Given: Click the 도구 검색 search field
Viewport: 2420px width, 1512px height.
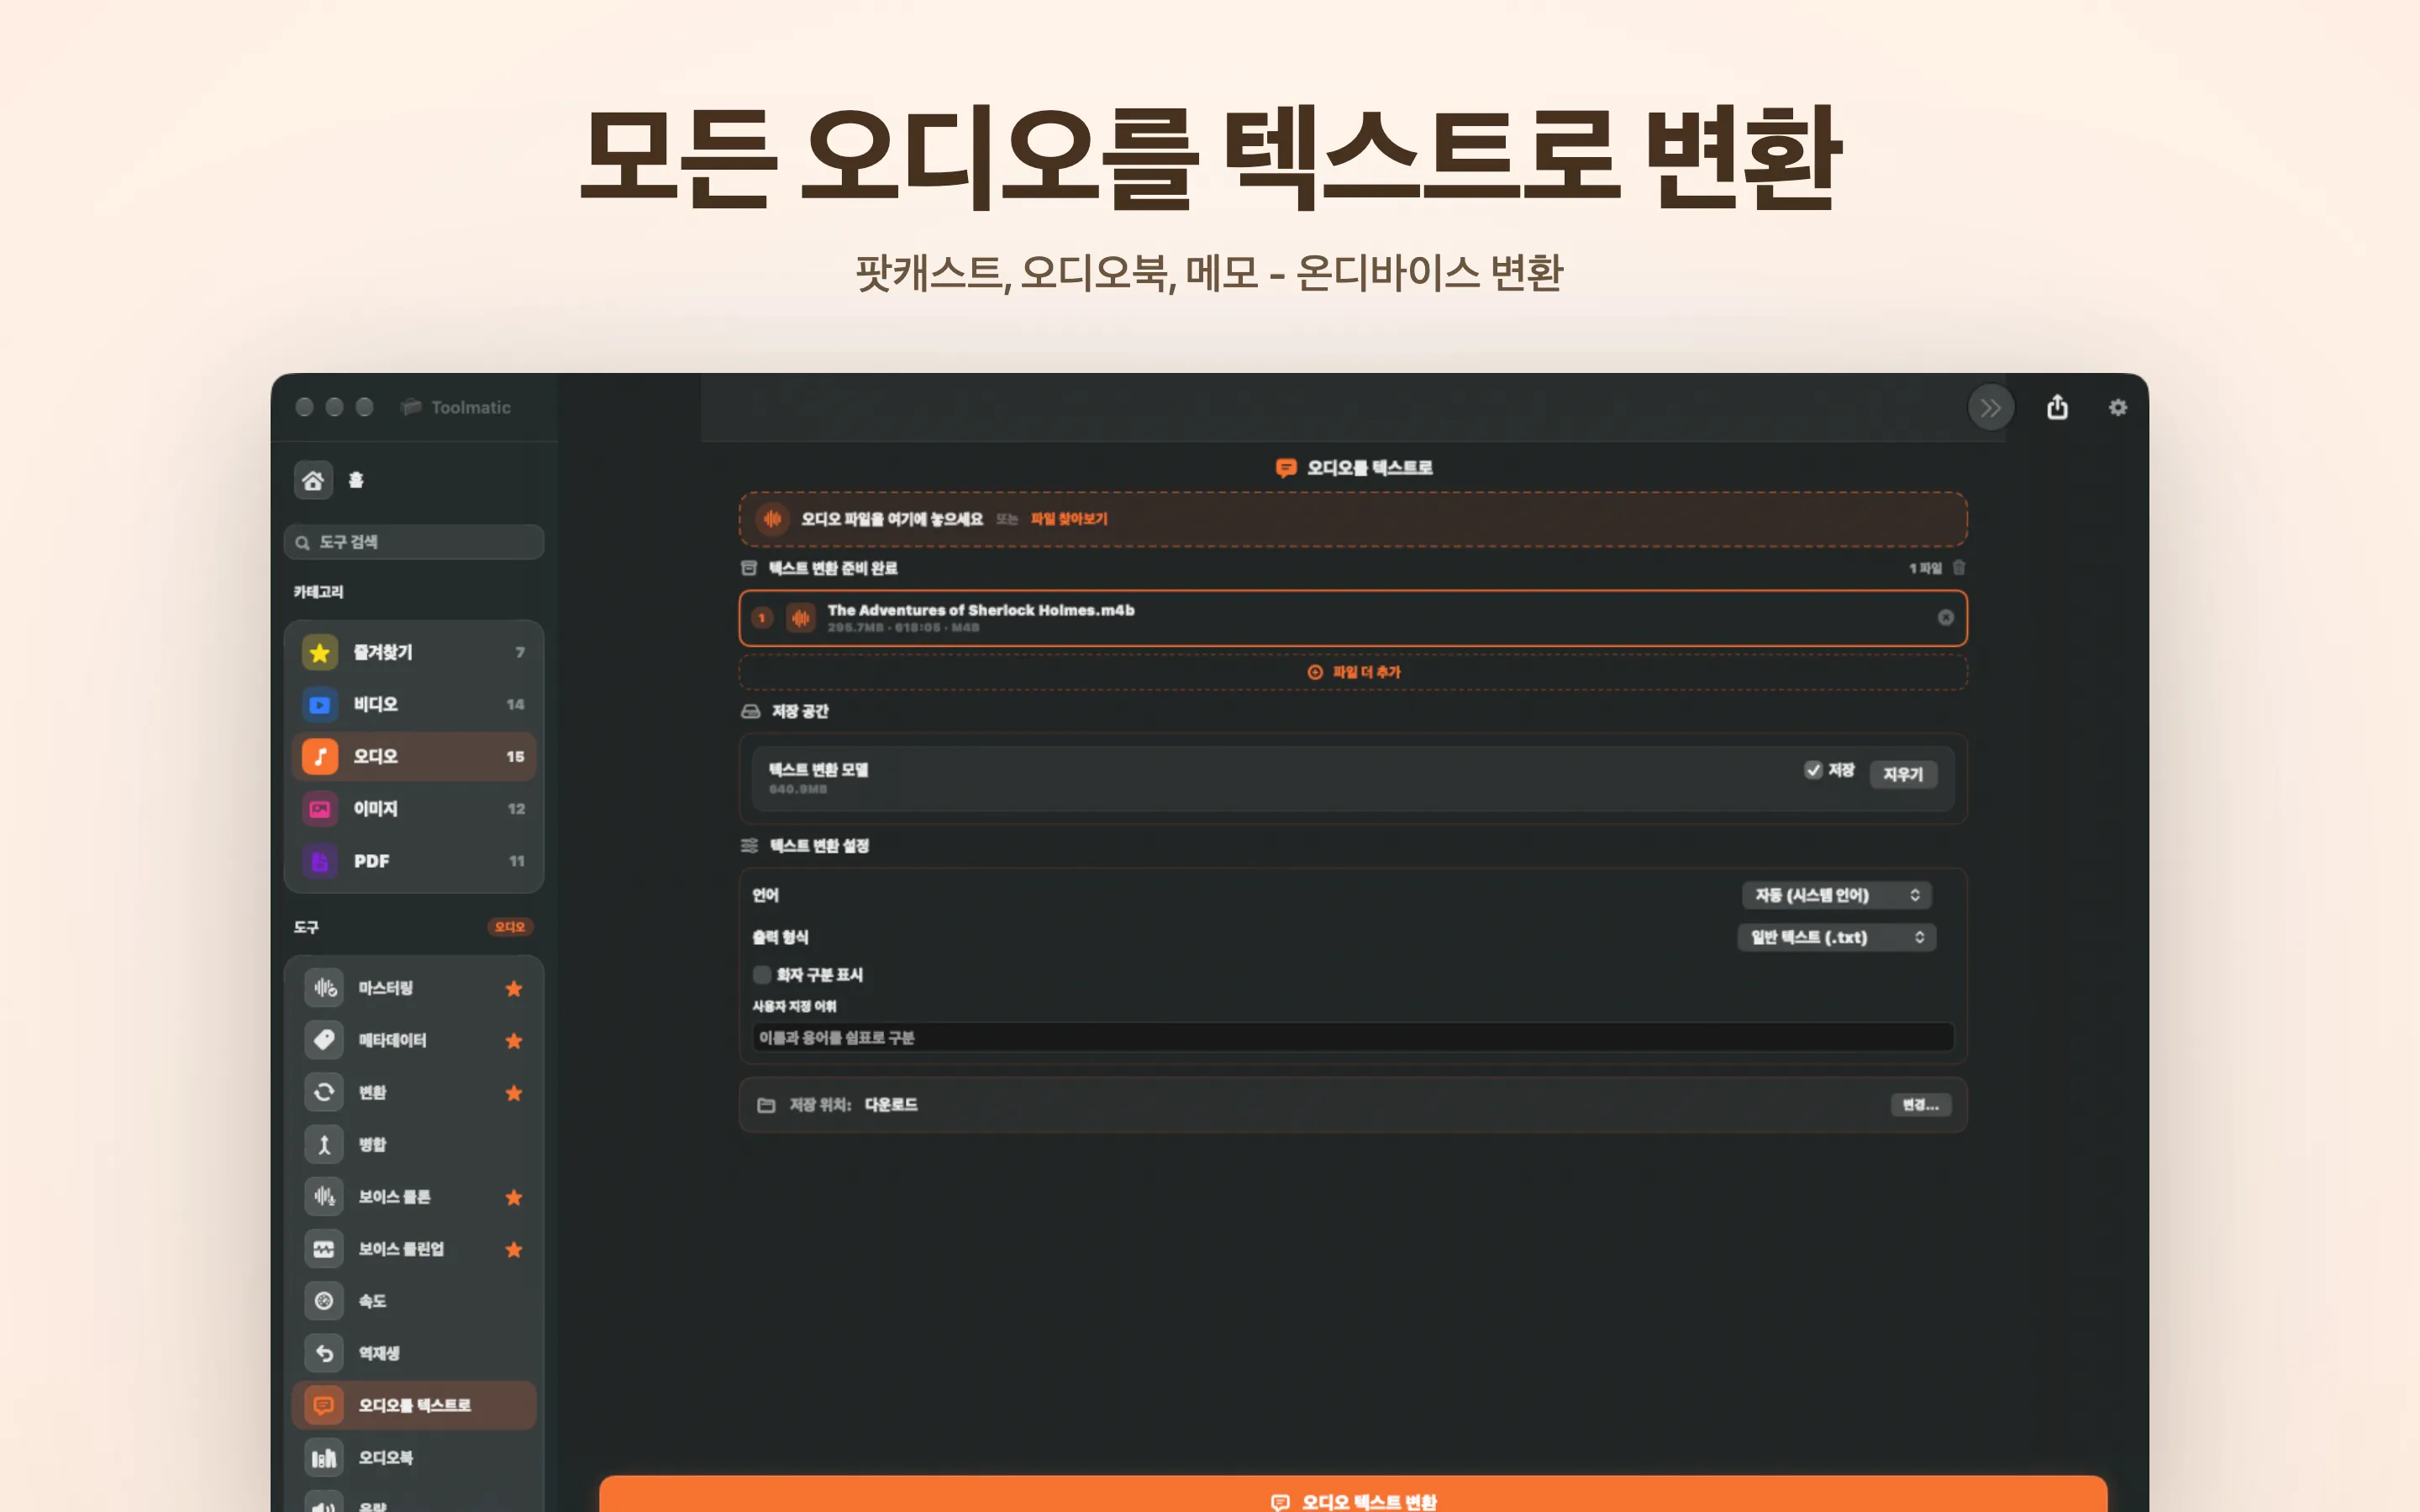Looking at the screenshot, I should point(414,542).
